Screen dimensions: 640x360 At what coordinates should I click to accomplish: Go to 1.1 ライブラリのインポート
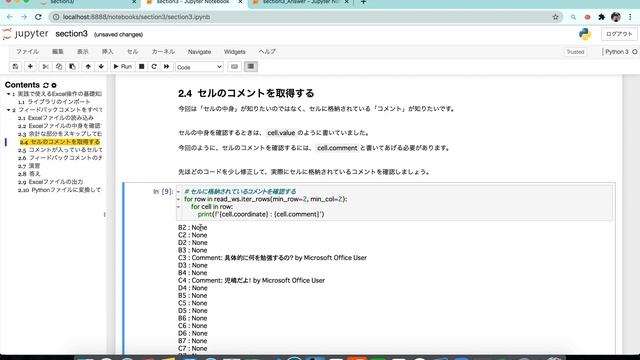54,102
